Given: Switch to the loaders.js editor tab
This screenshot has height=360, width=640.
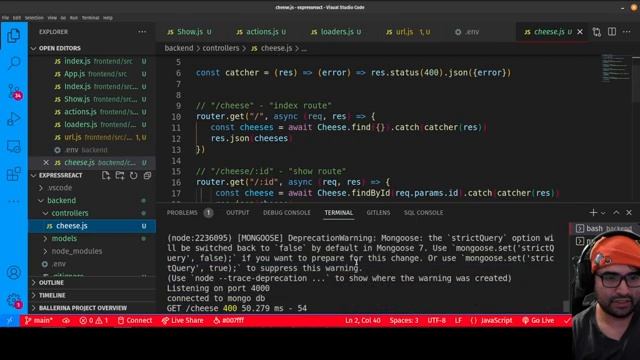Looking at the screenshot, I should (x=336, y=32).
